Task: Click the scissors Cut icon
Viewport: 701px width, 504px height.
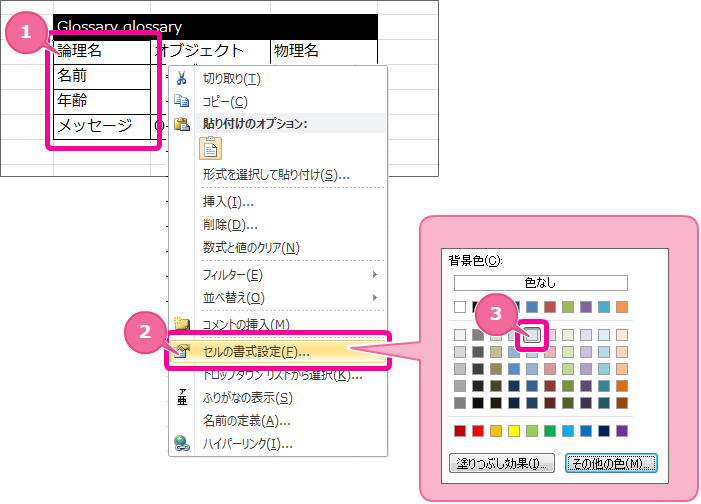Action: click(x=182, y=78)
